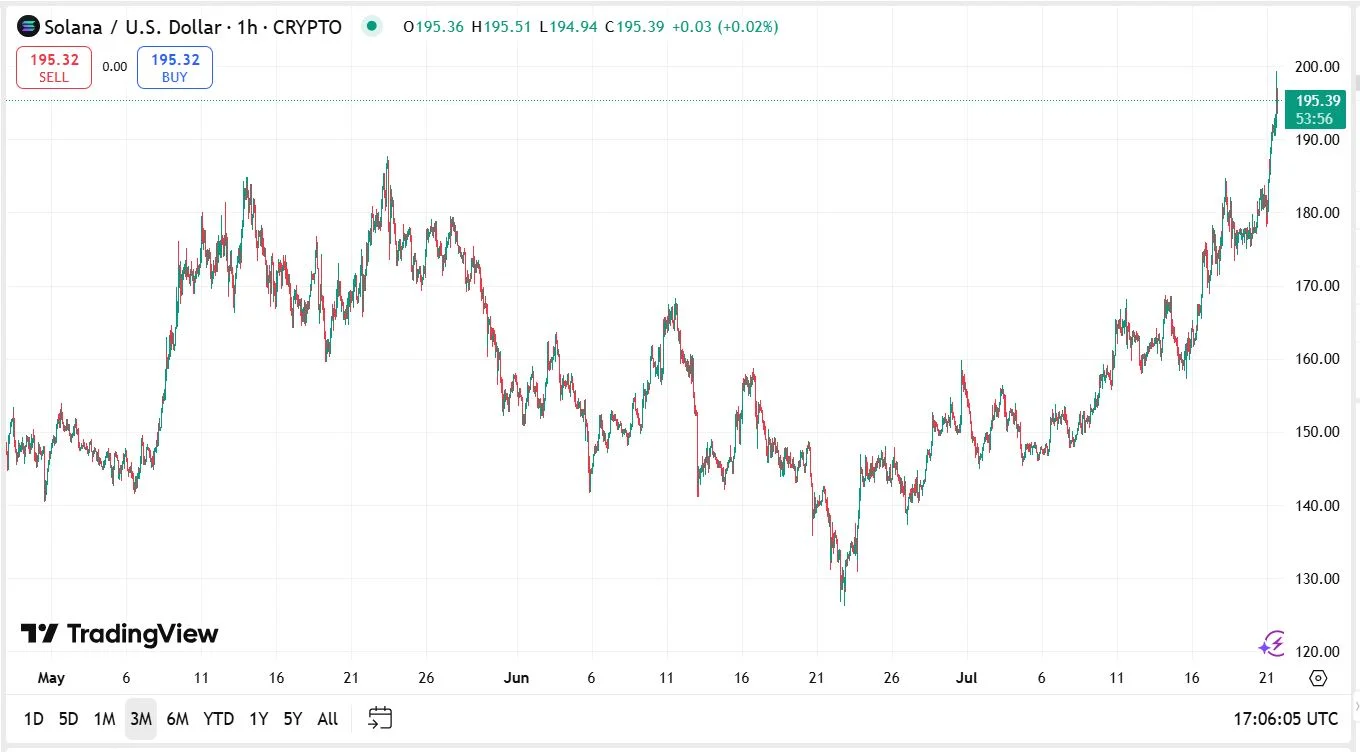
Task: Click the Solana coin logo icon
Action: [29, 27]
